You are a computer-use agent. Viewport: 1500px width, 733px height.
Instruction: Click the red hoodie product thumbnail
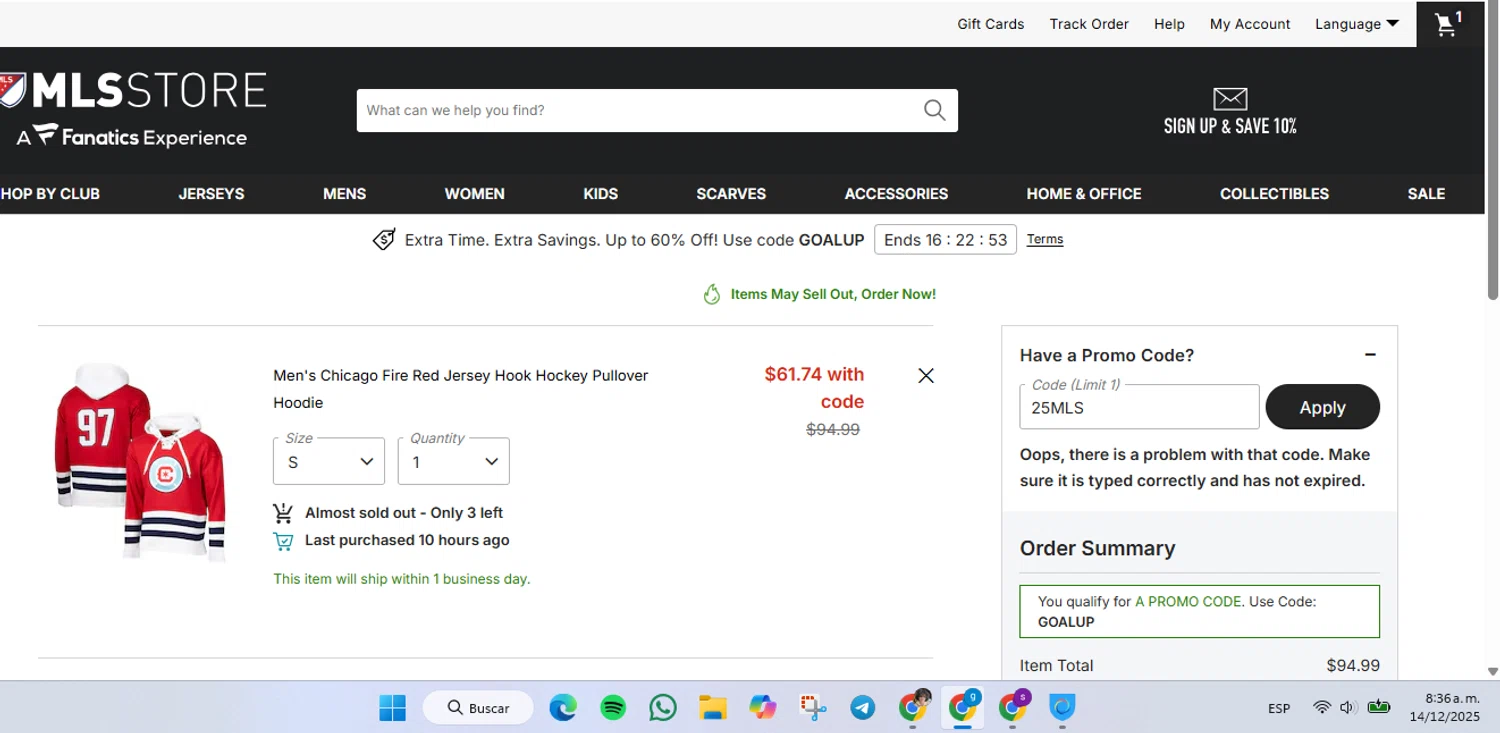(x=140, y=460)
